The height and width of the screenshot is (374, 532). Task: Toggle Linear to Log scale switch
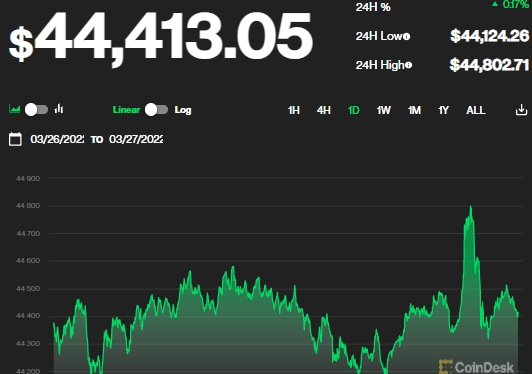(156, 110)
